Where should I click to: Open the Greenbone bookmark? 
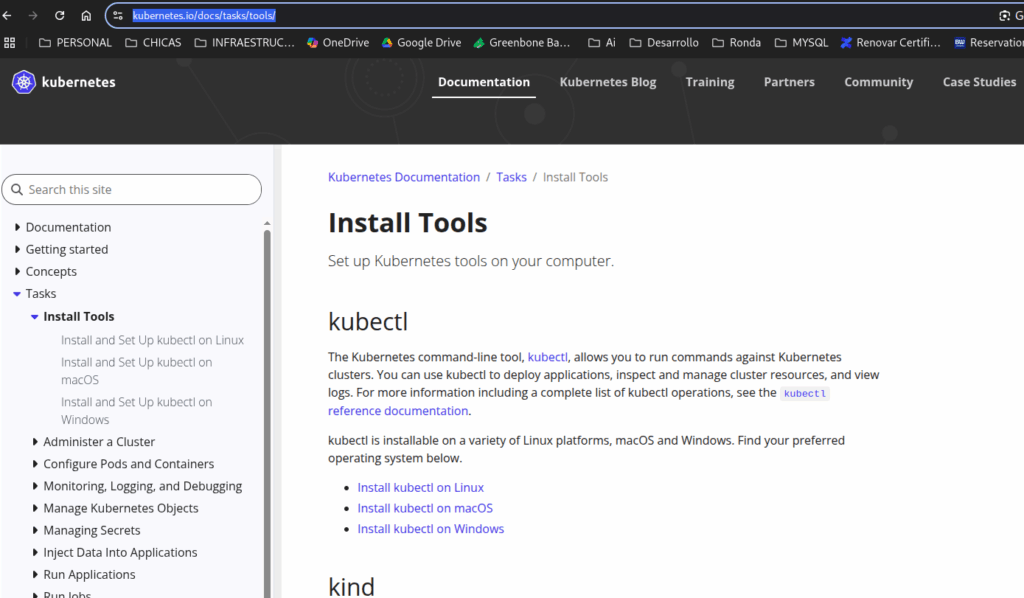[522, 42]
